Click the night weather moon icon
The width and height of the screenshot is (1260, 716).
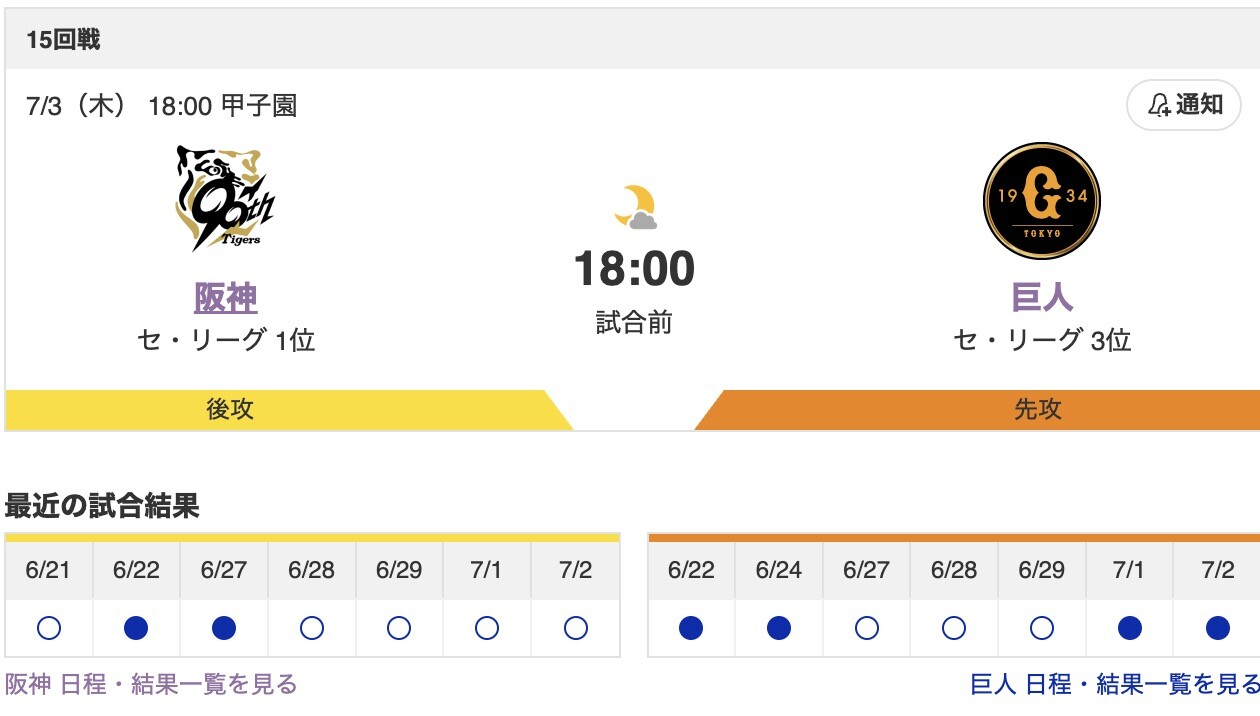635,208
